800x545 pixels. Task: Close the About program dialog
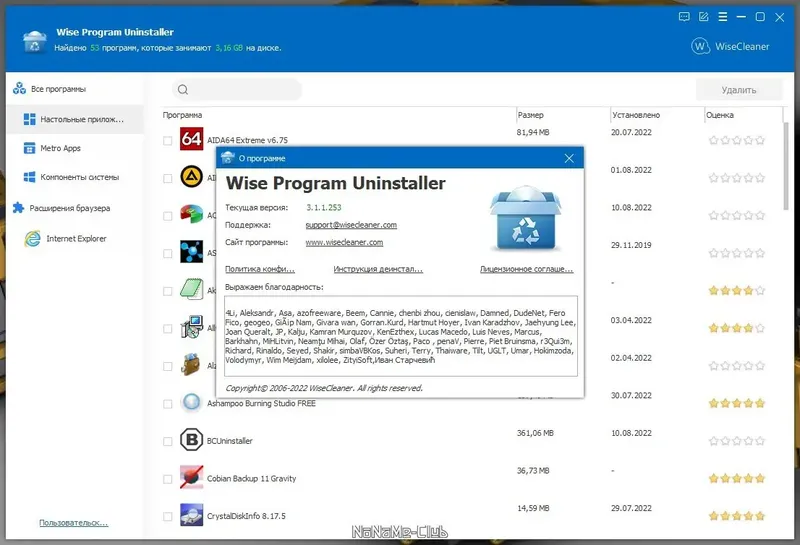pos(569,159)
